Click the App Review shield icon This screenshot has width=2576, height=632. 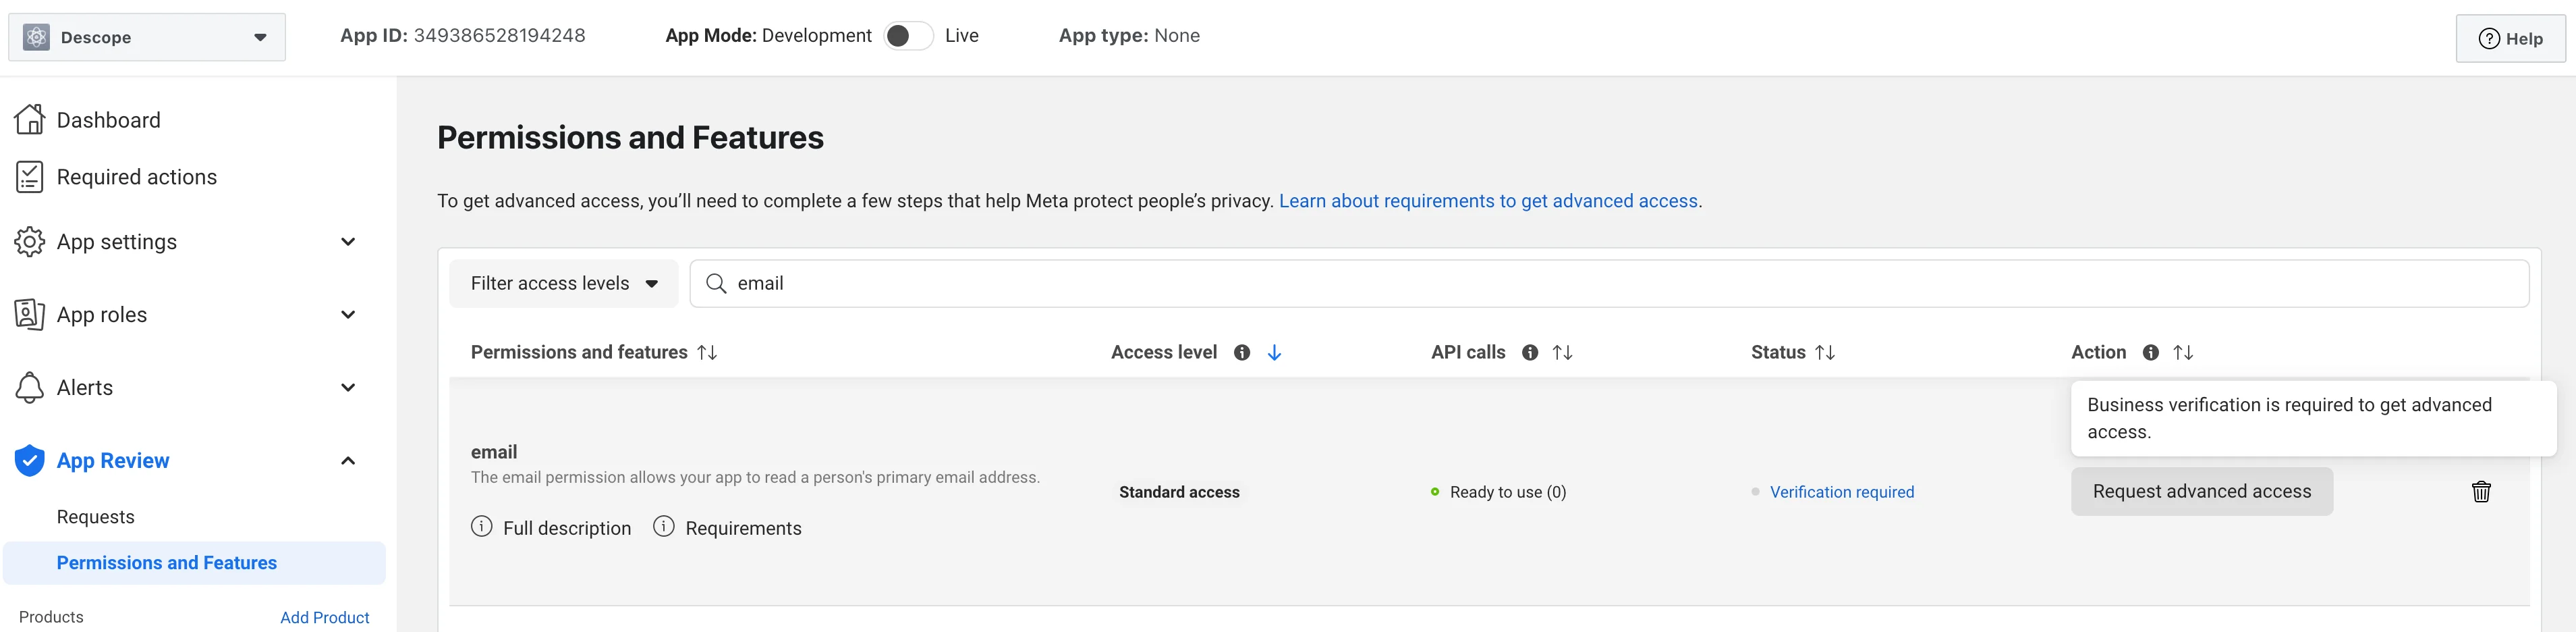click(x=29, y=460)
